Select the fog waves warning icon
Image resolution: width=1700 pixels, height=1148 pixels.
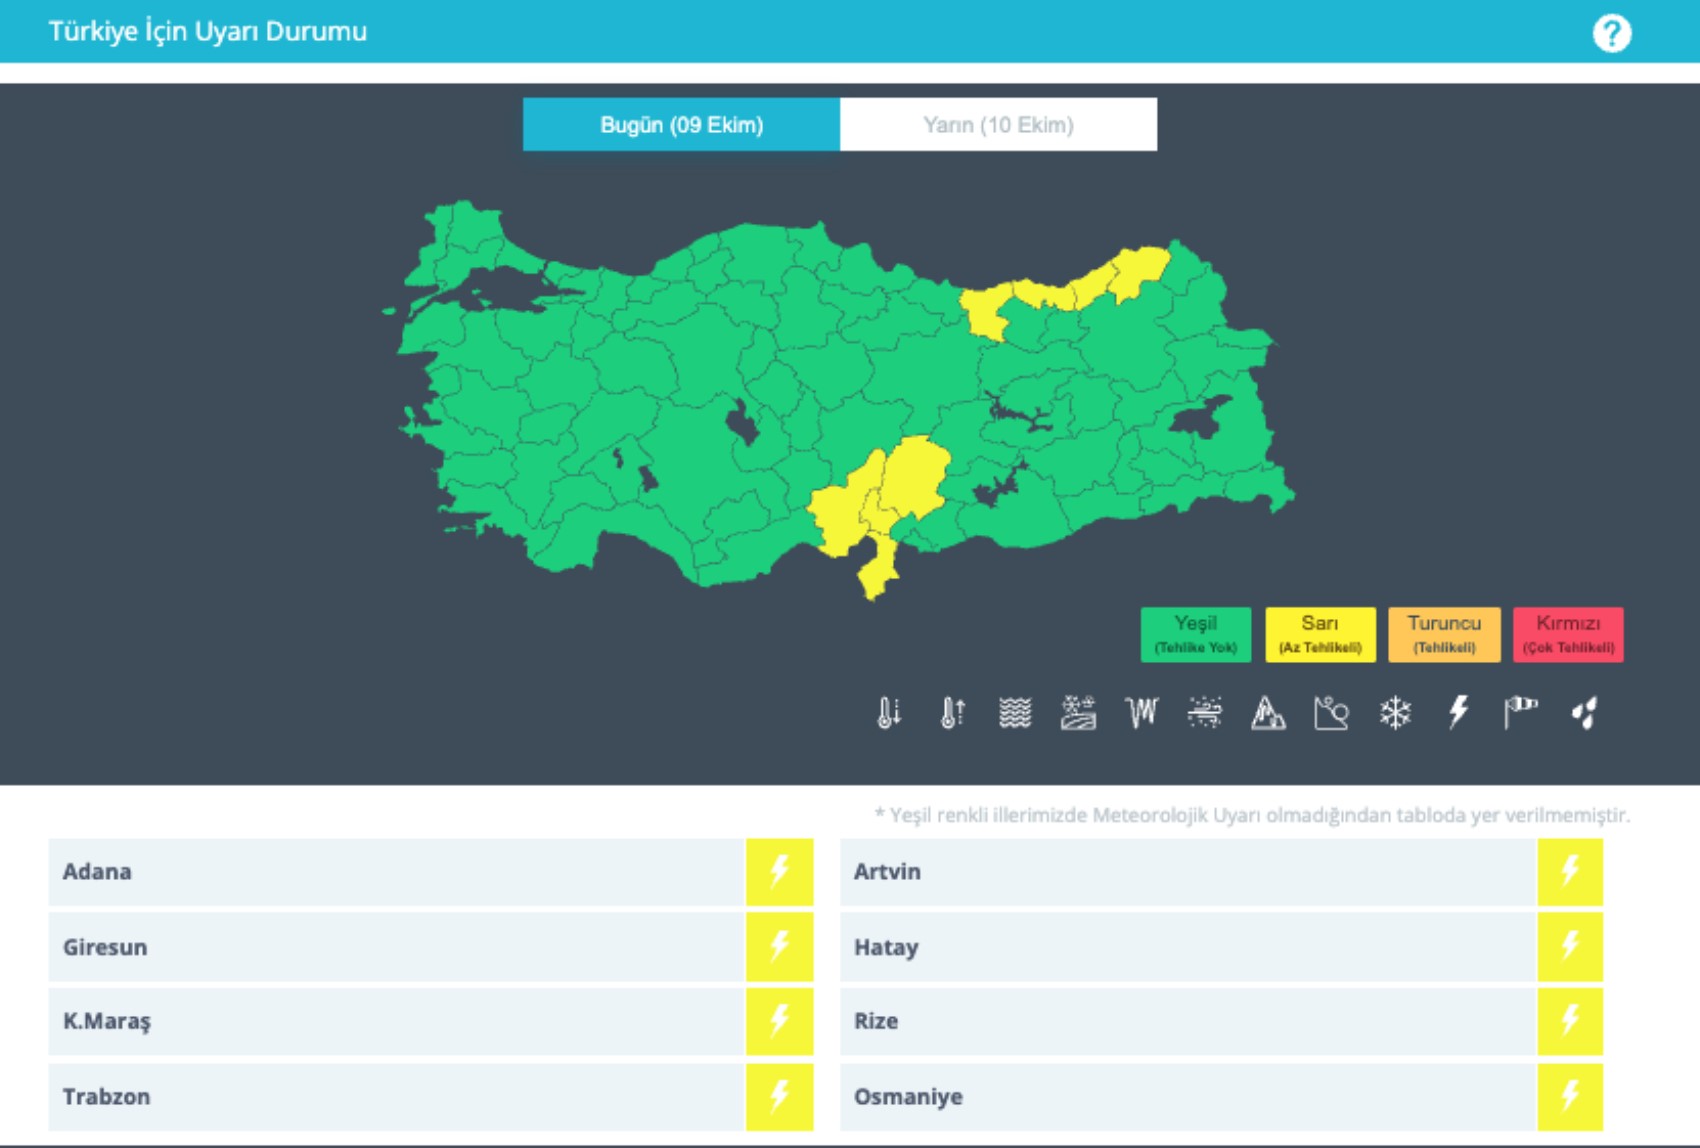(x=1015, y=713)
